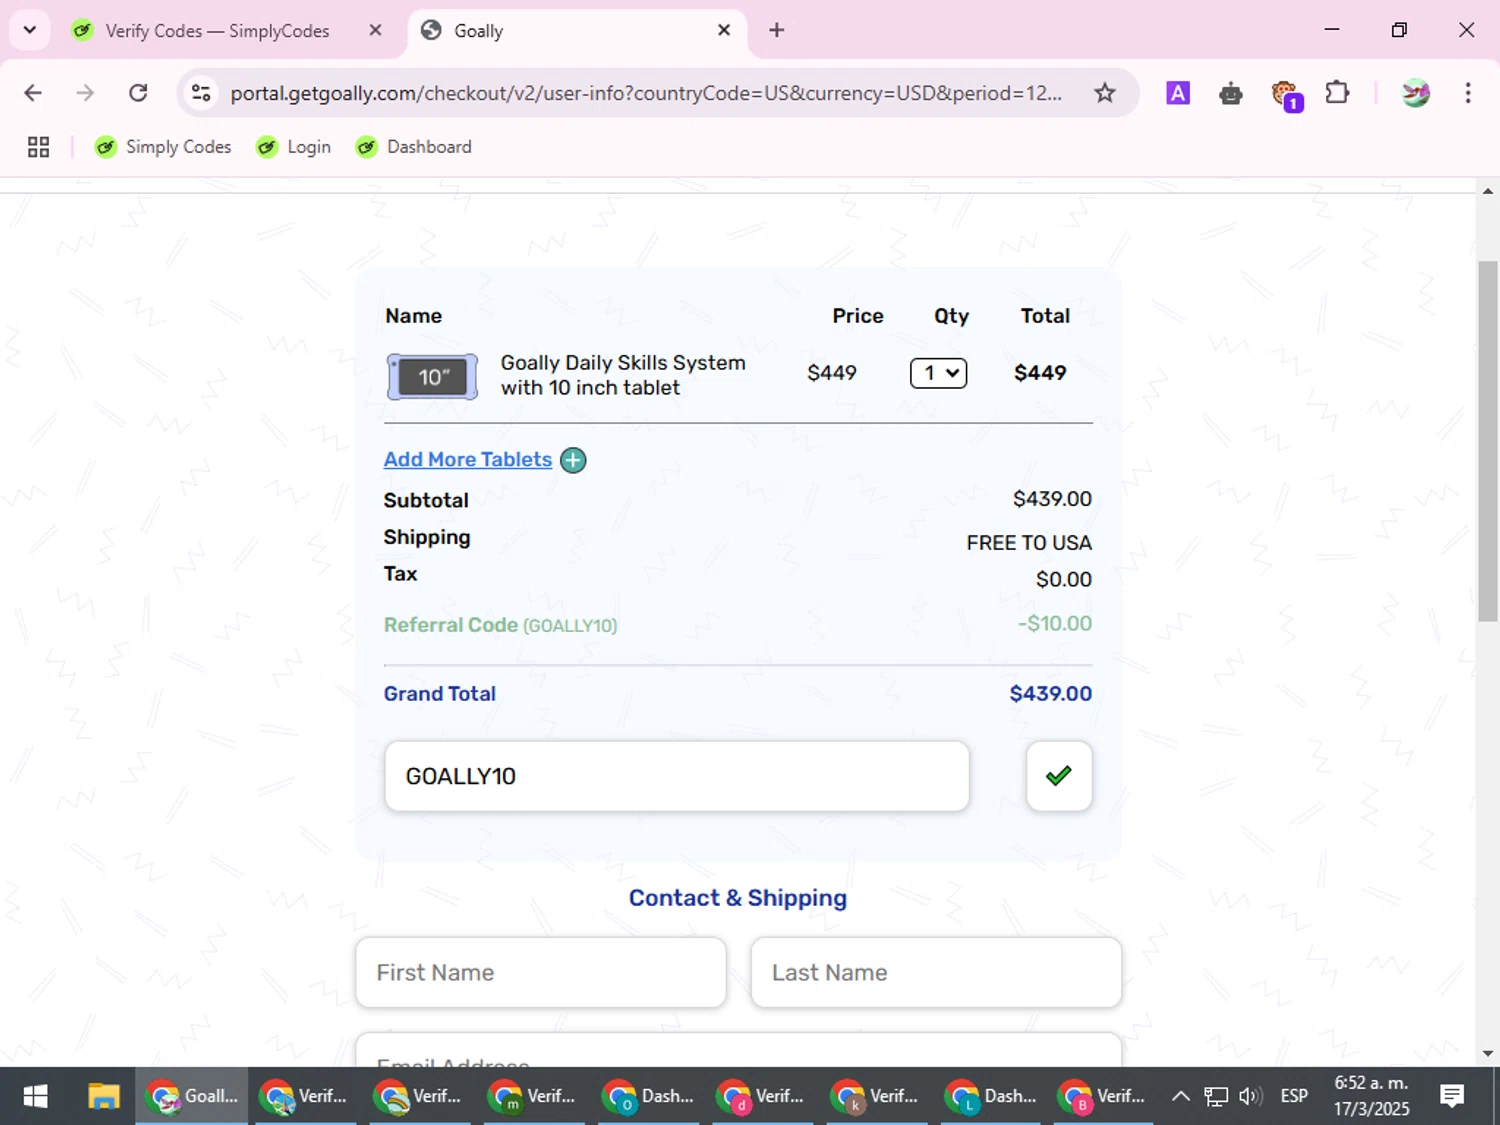Open the quantity dropdown

pyautogui.click(x=938, y=373)
